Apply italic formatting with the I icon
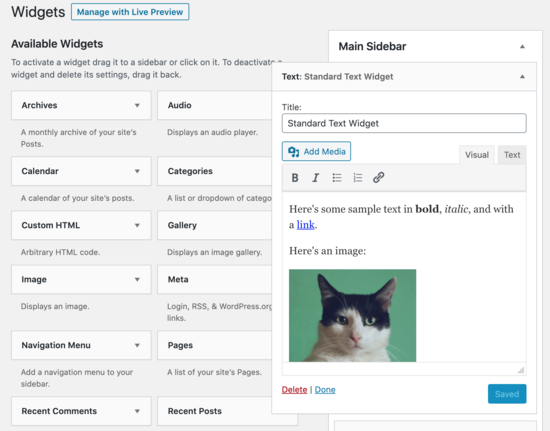 click(x=315, y=178)
